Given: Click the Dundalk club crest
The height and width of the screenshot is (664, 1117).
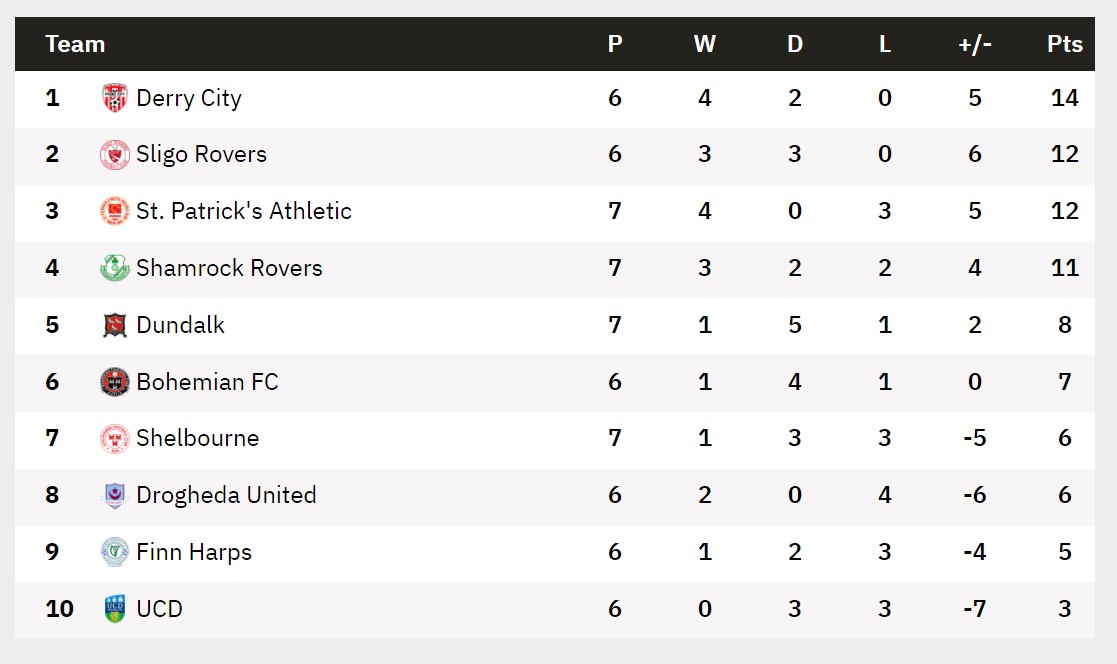Looking at the screenshot, I should [115, 325].
